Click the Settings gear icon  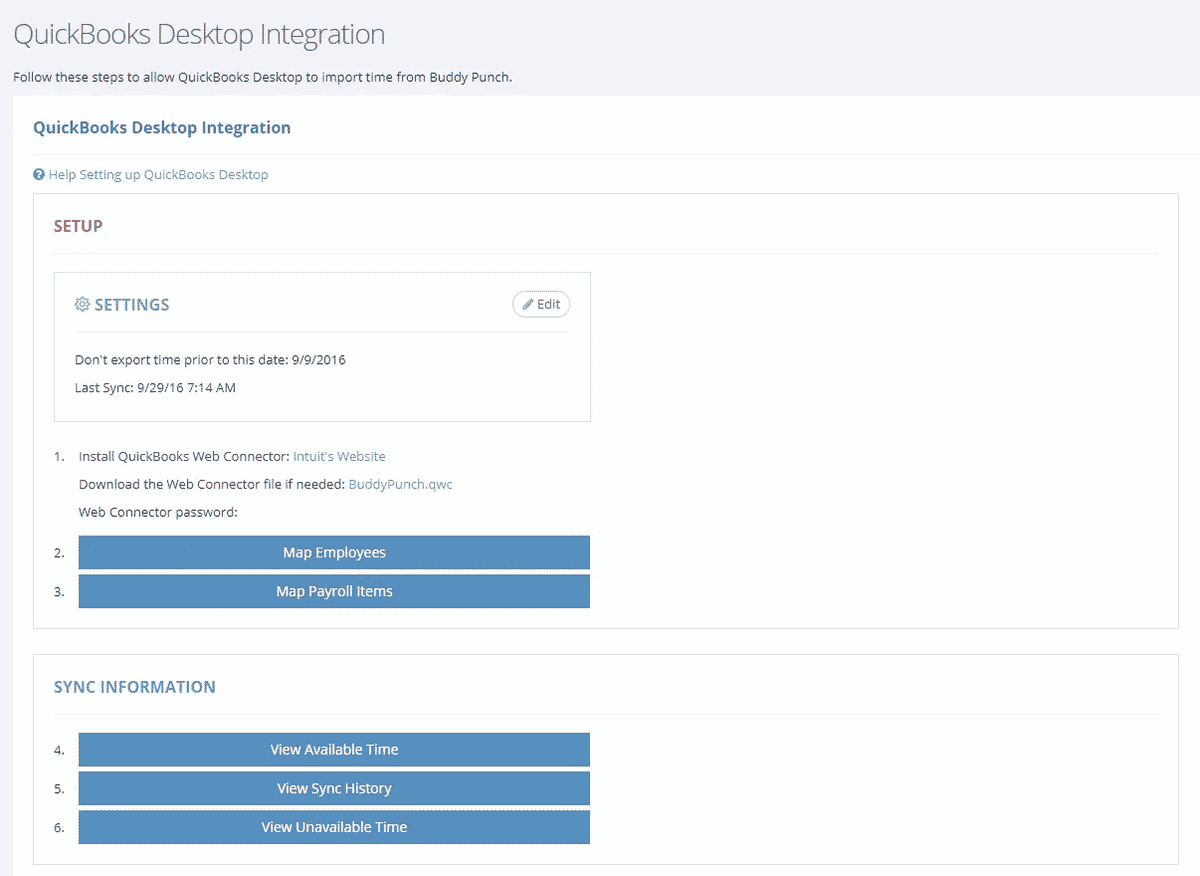pos(82,304)
